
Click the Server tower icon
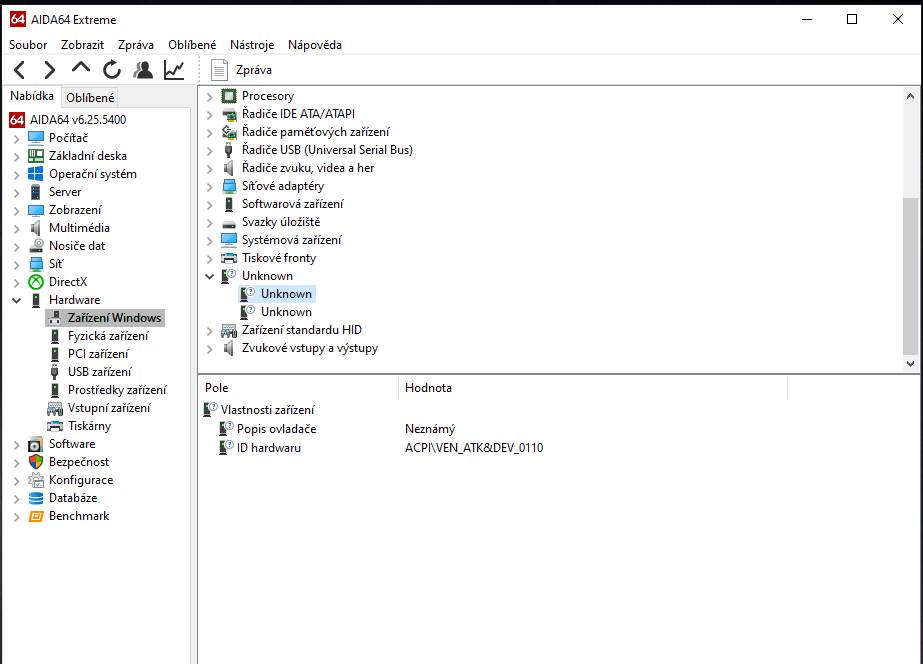pos(36,192)
